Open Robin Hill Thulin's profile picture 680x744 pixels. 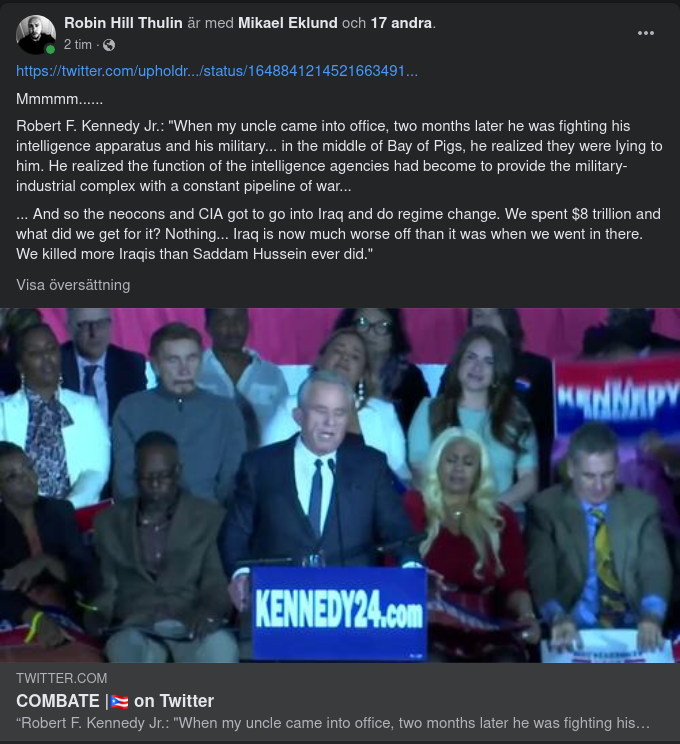pyautogui.click(x=36, y=35)
